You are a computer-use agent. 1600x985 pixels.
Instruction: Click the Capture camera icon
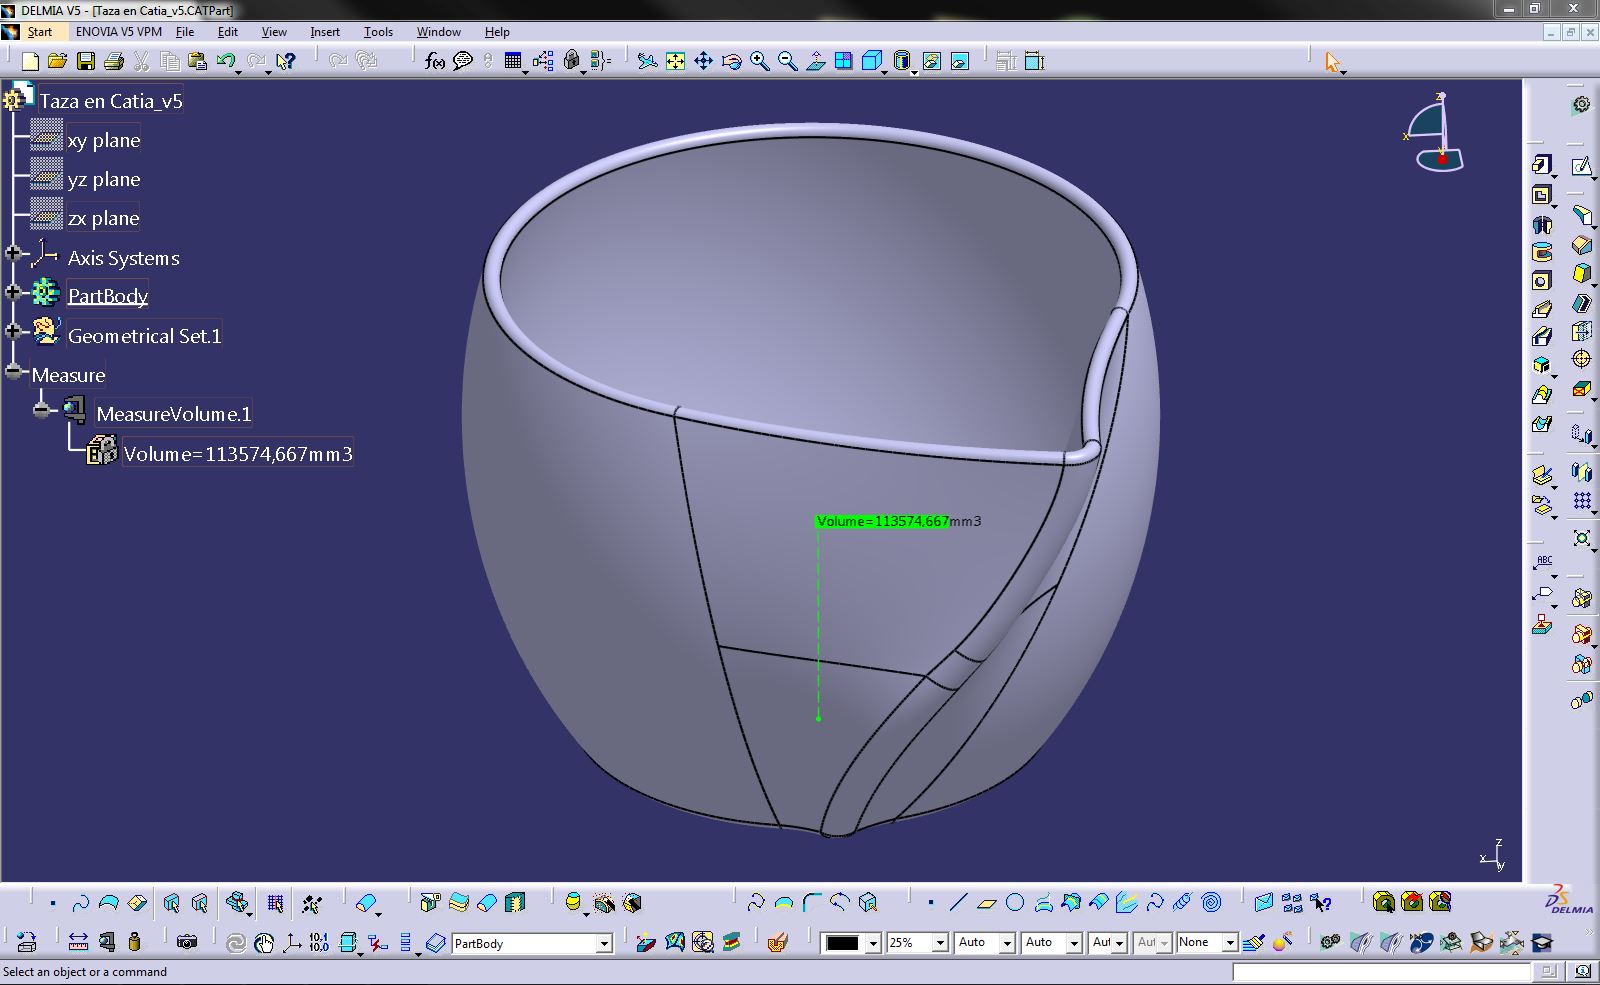pos(186,942)
